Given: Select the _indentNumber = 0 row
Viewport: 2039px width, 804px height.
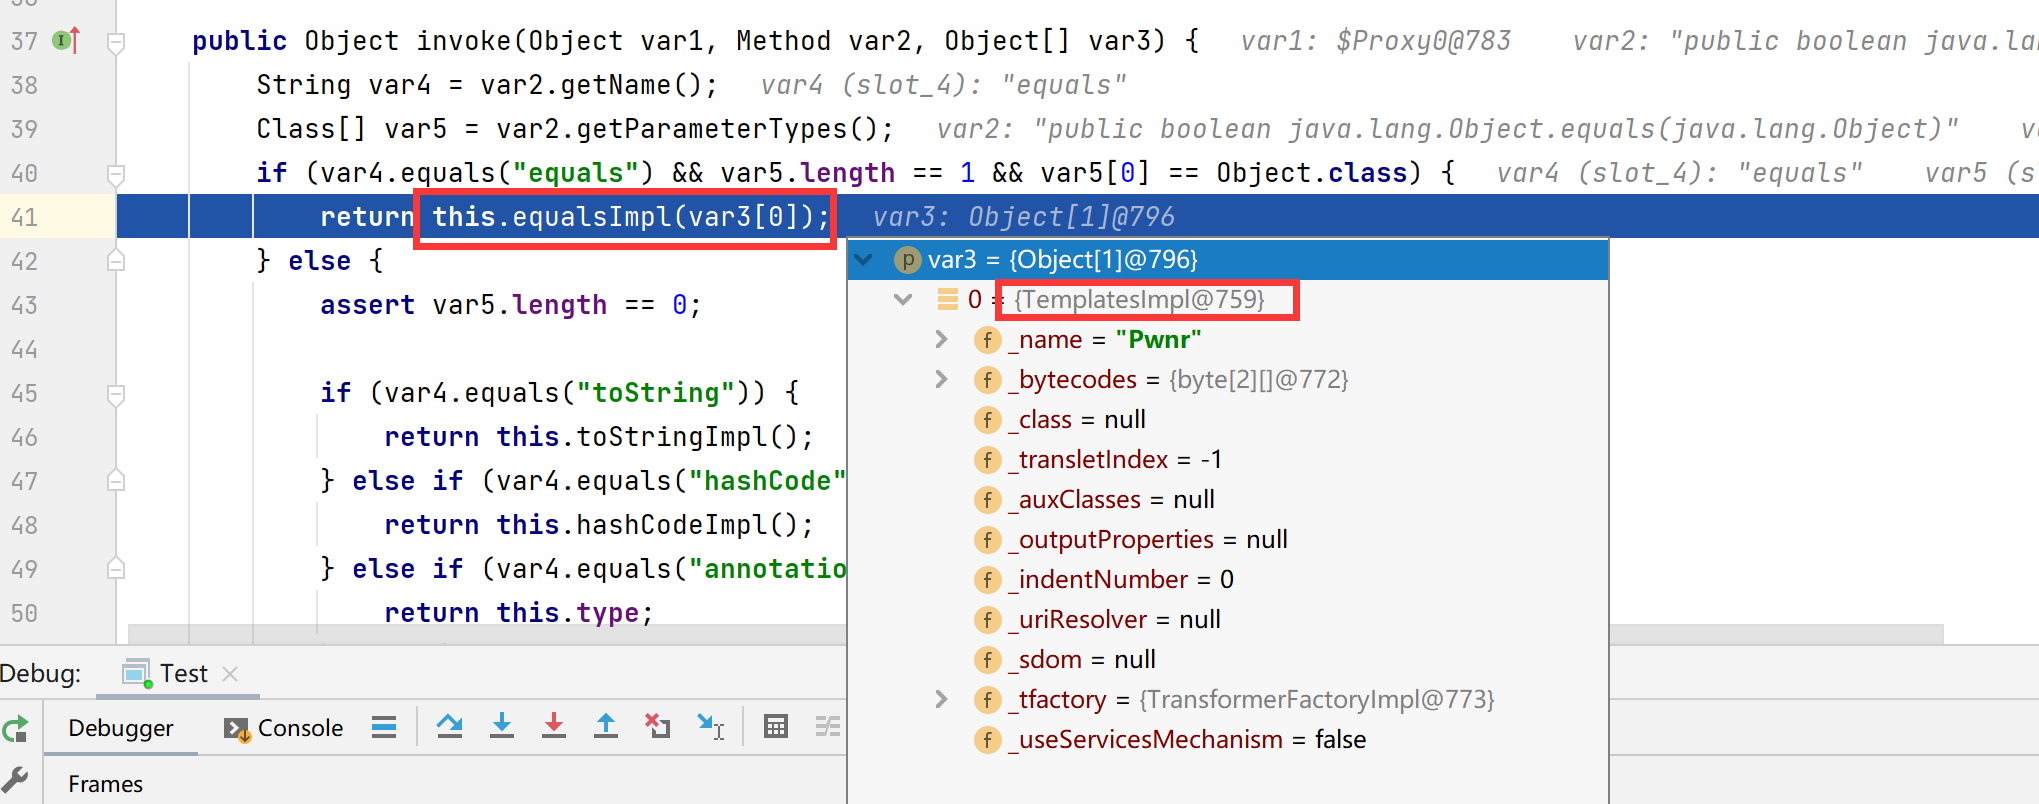Looking at the screenshot, I should [x=1228, y=580].
